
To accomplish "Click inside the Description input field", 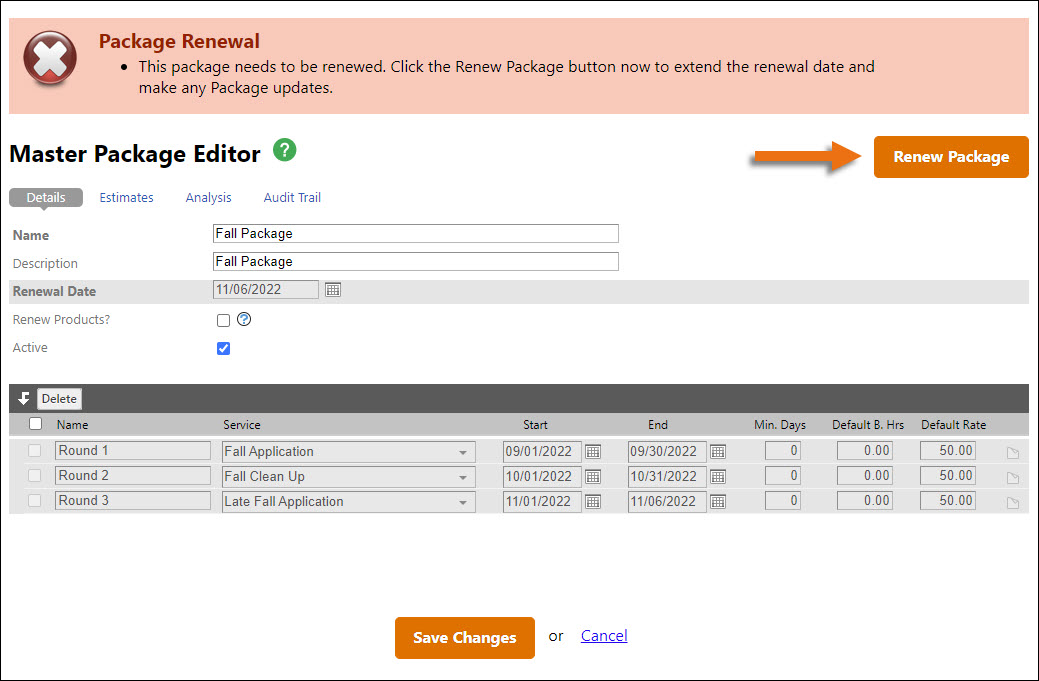I will click(x=415, y=261).
